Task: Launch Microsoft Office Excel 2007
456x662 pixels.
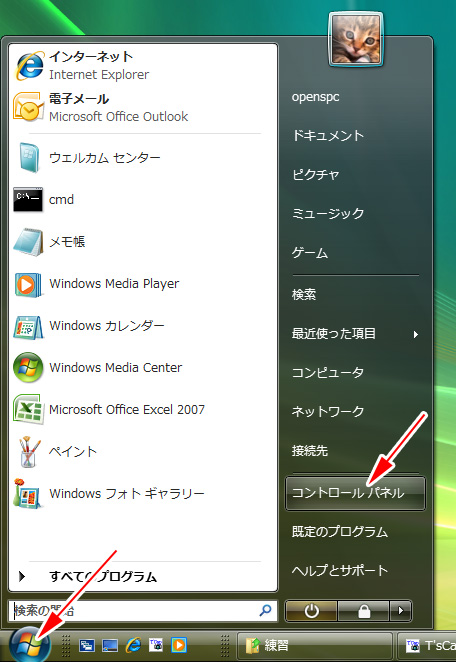Action: point(143,410)
